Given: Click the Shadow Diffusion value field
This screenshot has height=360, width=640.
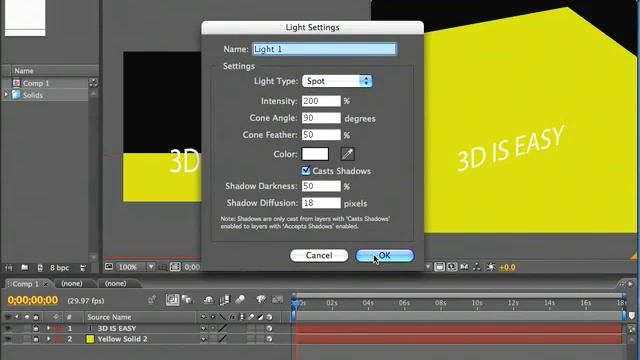Looking at the screenshot, I should [x=321, y=203].
